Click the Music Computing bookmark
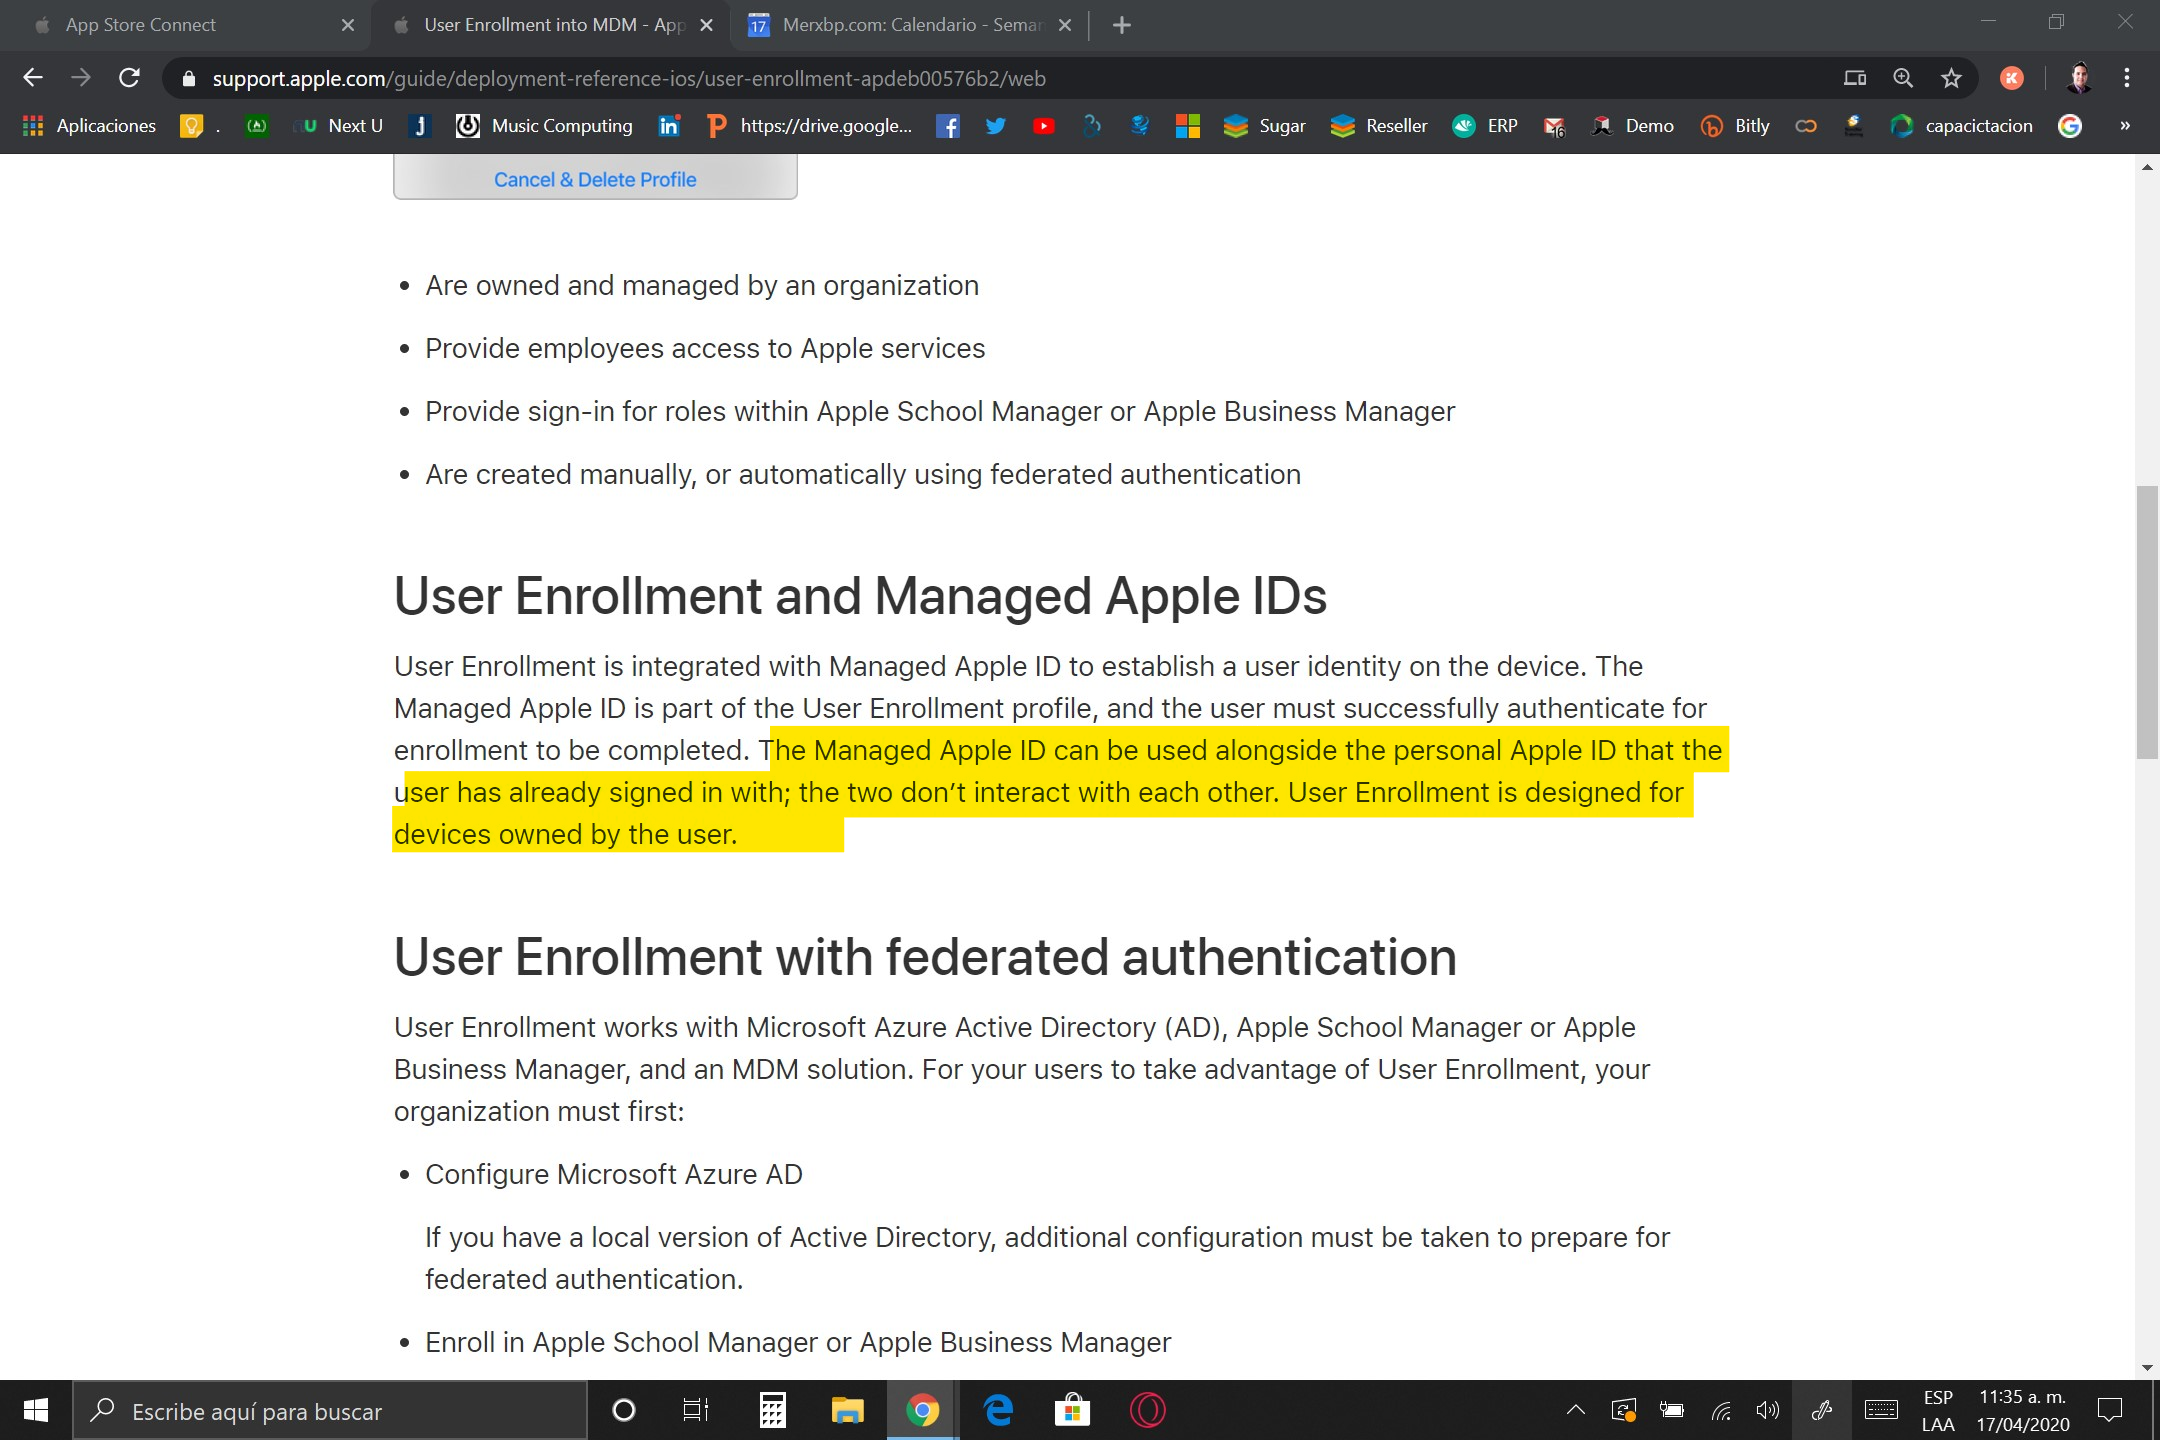 pos(545,126)
